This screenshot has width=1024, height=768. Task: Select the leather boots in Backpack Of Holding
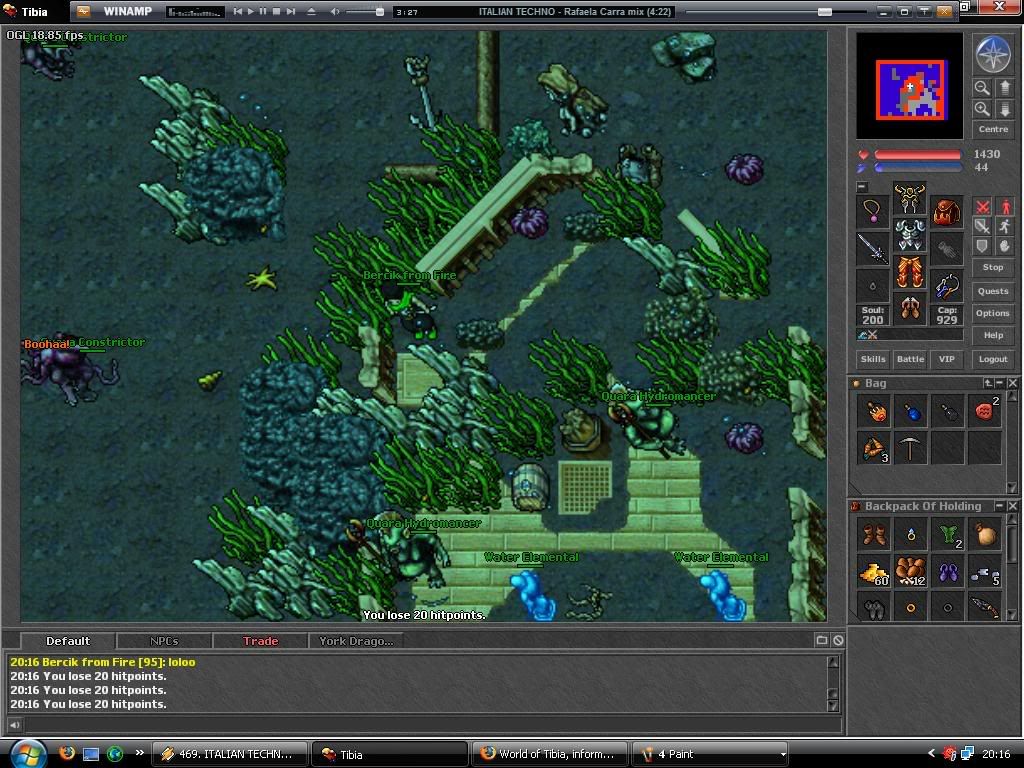click(x=874, y=535)
